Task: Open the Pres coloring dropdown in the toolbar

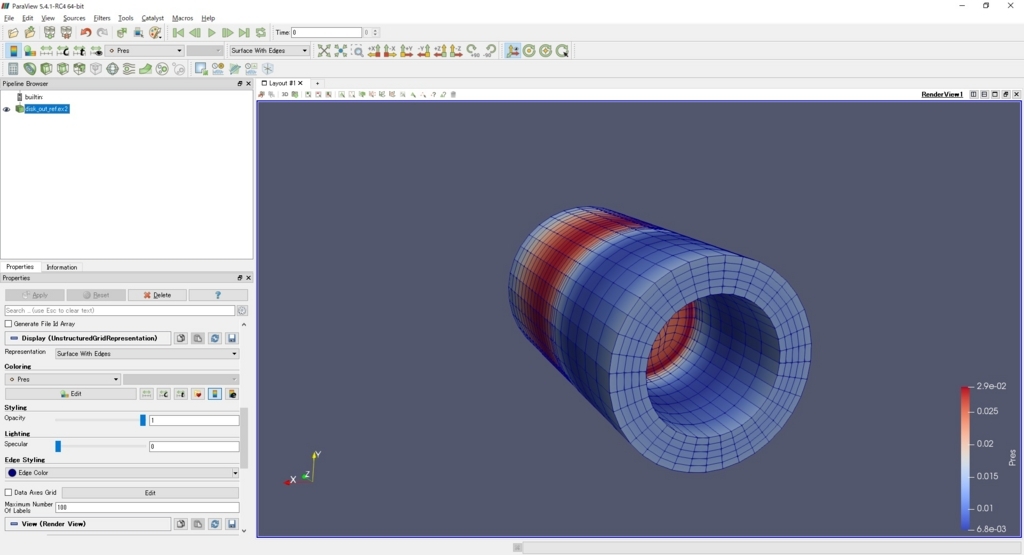Action: (x=145, y=50)
